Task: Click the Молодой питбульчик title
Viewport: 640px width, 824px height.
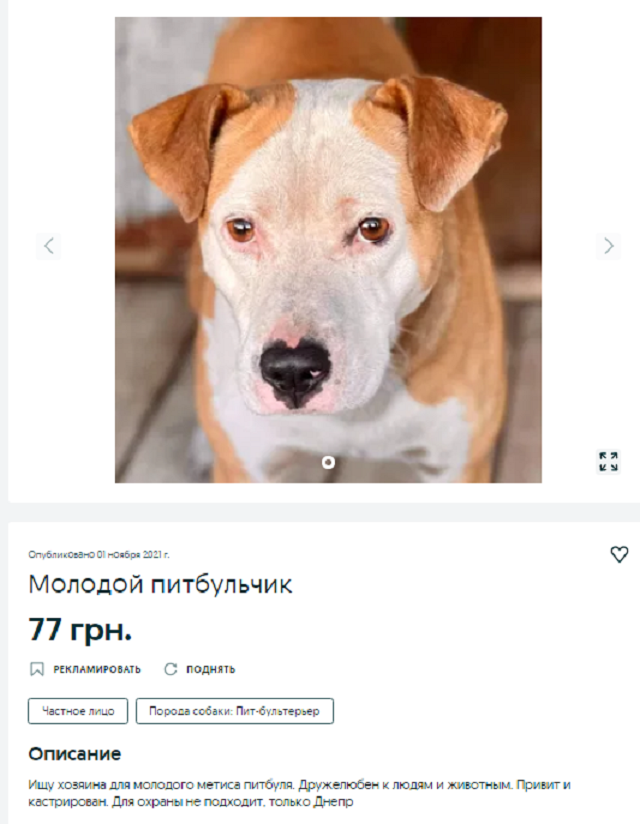Action: tap(160, 584)
